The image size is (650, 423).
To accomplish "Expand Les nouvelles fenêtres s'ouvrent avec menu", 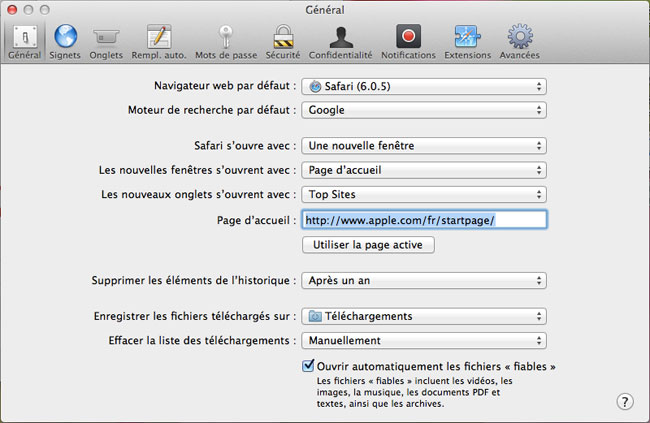I will coord(424,170).
